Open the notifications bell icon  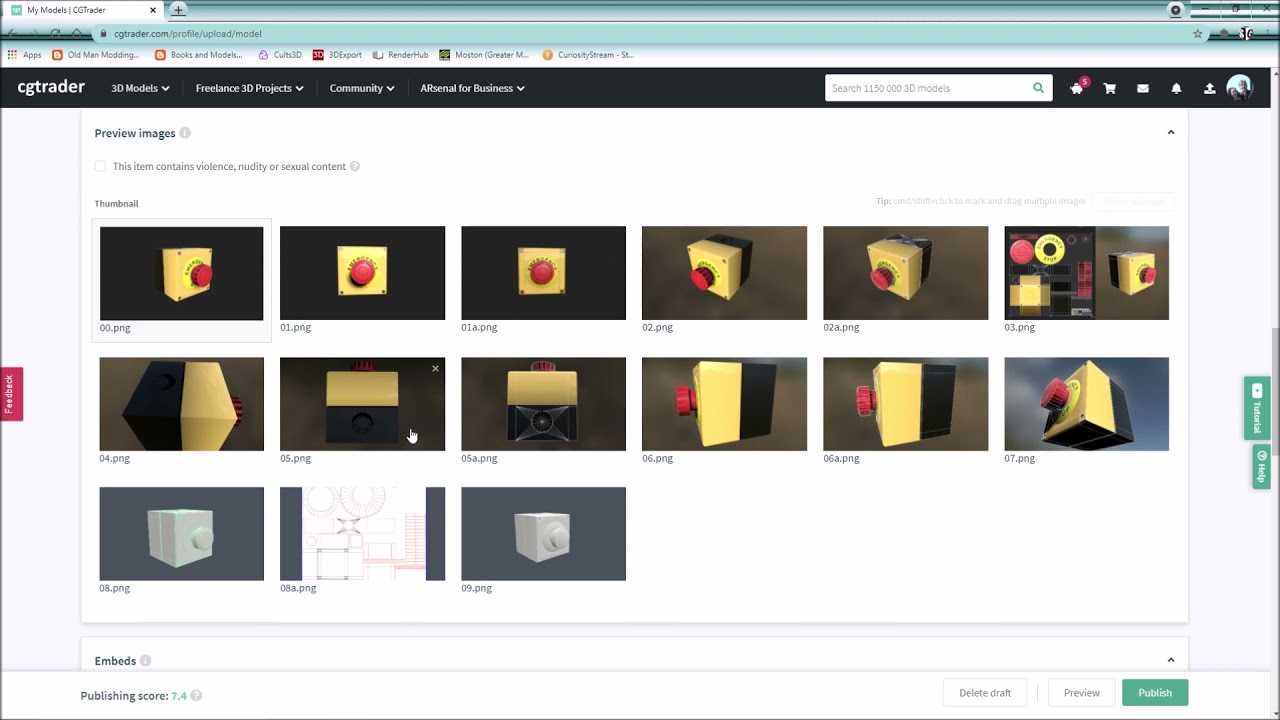pyautogui.click(x=1176, y=88)
